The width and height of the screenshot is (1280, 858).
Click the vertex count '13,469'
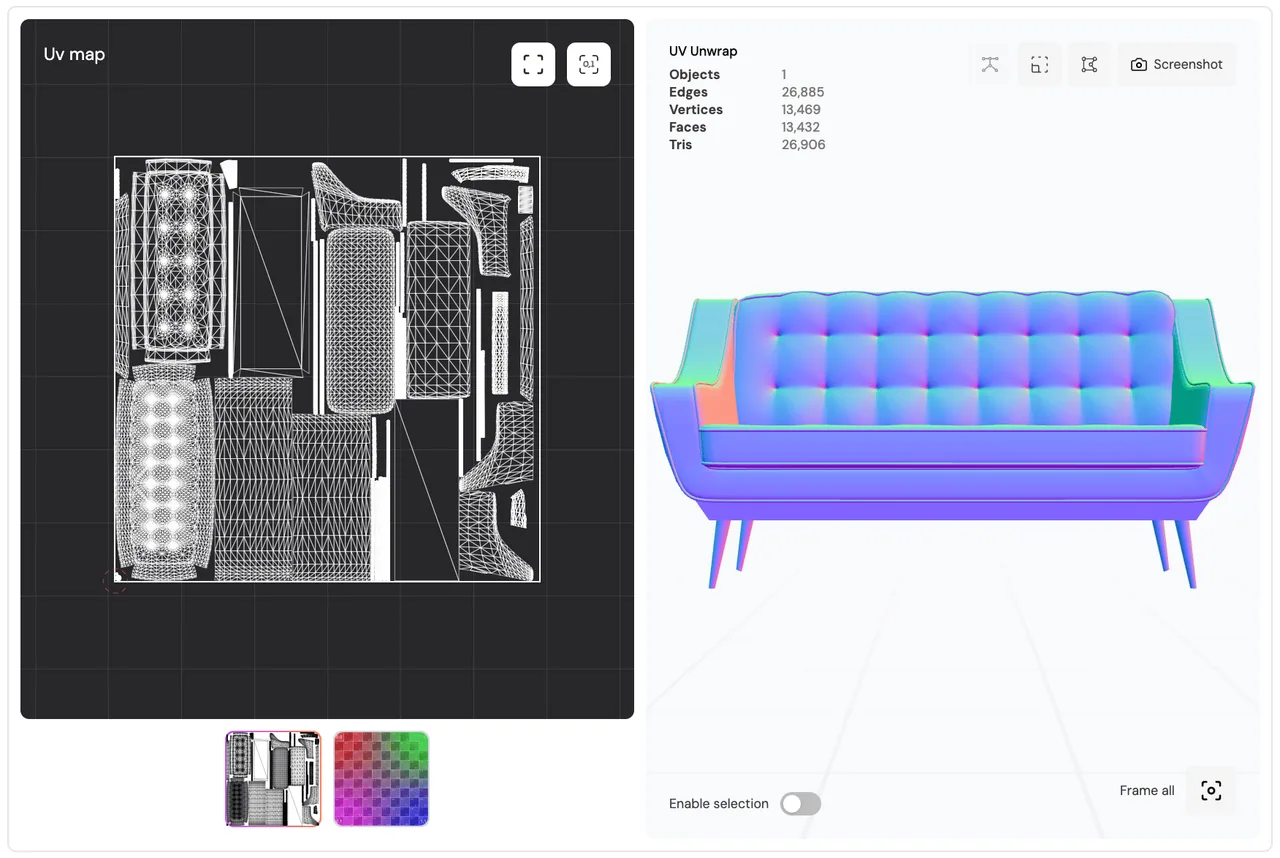tap(801, 110)
